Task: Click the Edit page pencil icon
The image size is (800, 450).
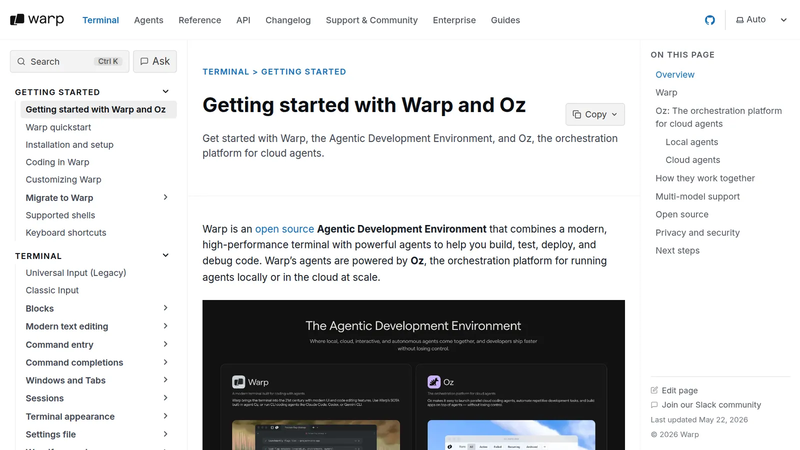Action: [x=654, y=390]
